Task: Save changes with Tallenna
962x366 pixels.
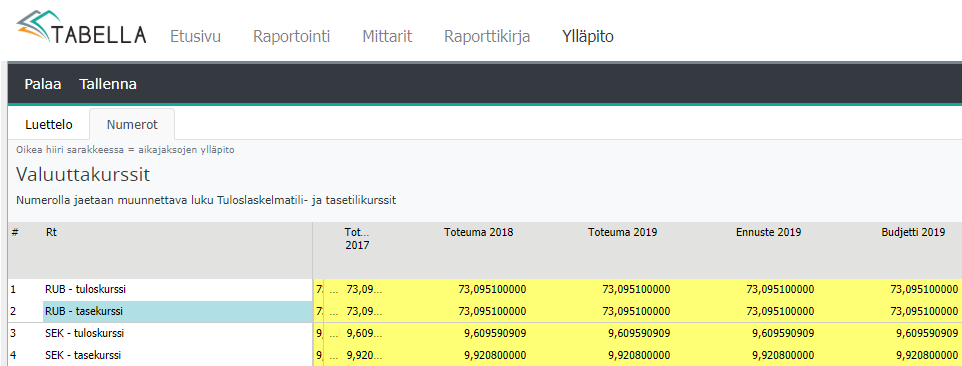Action: coord(108,85)
